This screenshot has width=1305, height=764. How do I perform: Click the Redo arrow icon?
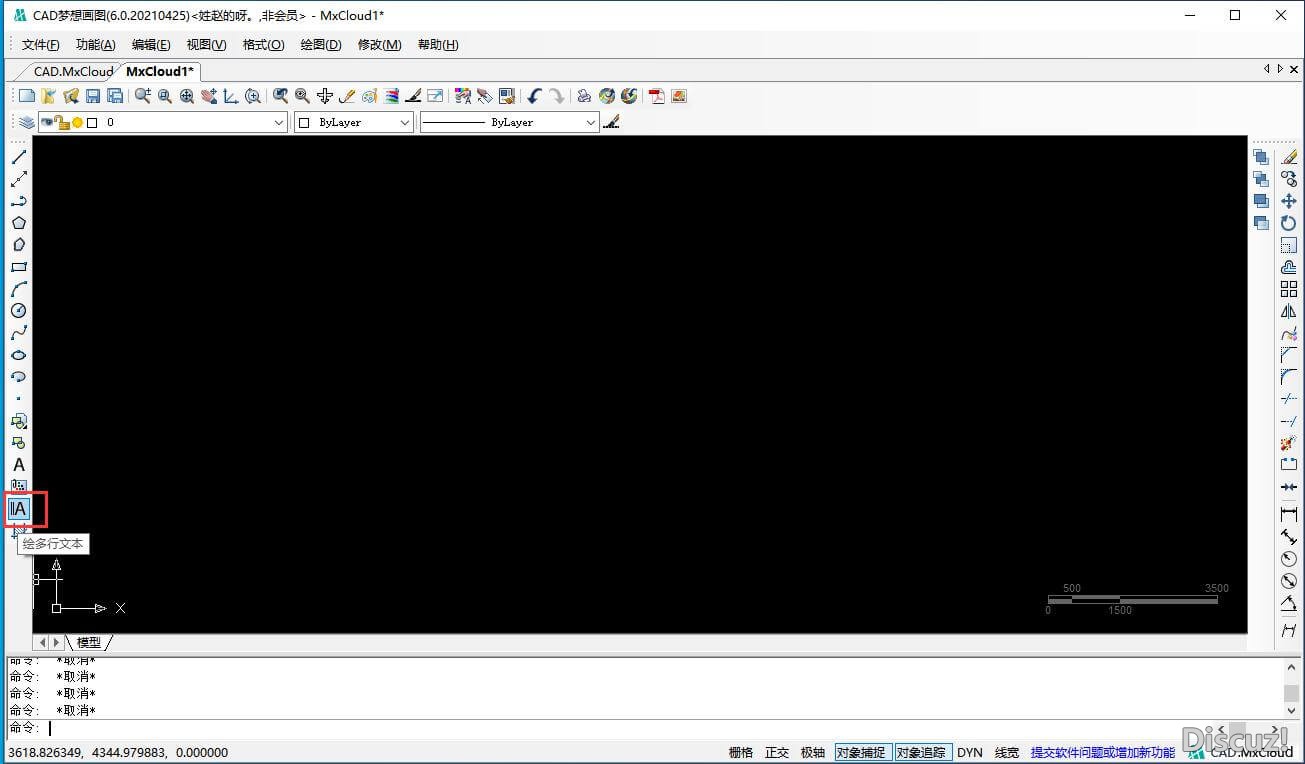pyautogui.click(x=556, y=96)
